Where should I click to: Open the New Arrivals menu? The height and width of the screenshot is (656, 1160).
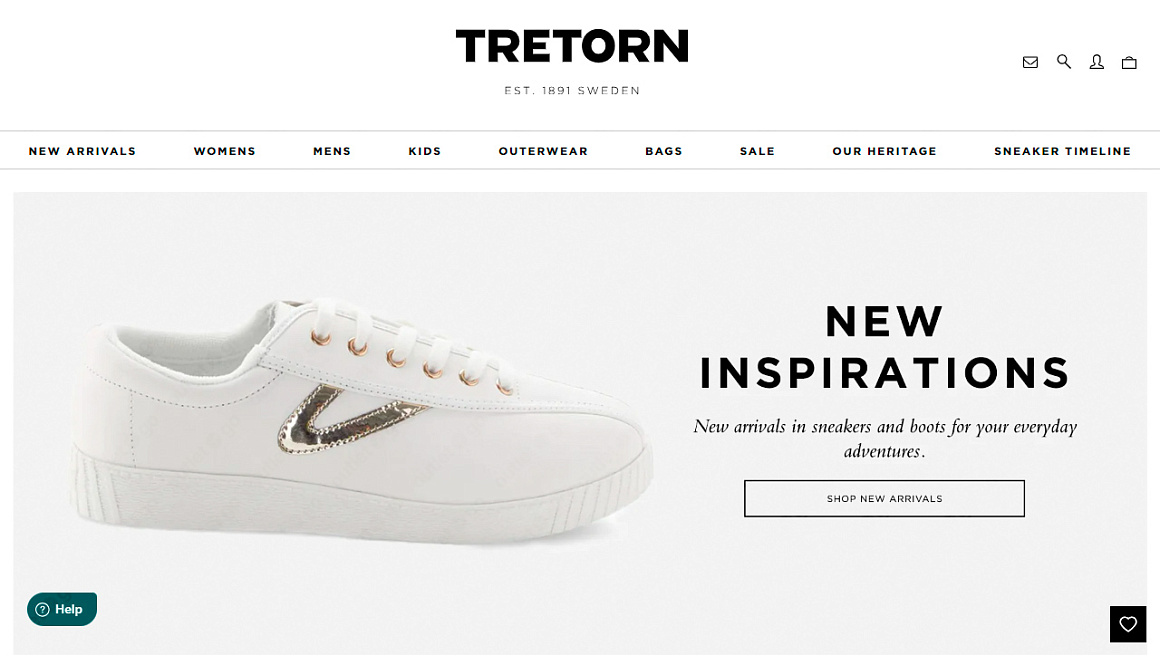click(82, 151)
